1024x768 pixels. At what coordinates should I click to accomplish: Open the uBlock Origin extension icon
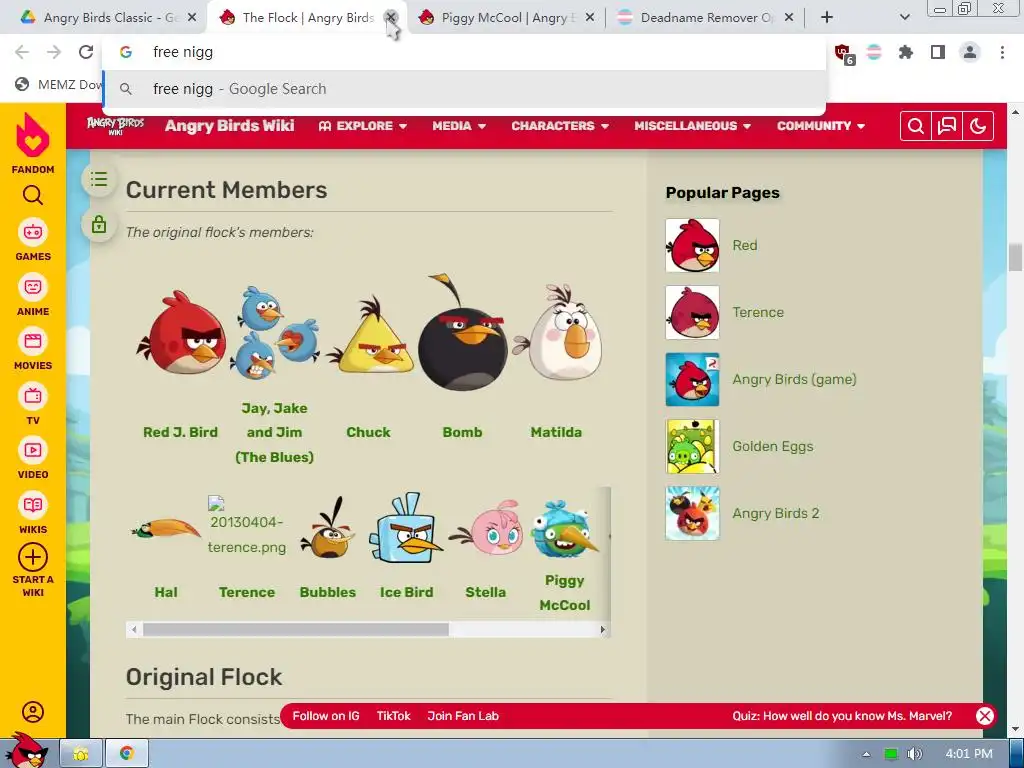pyautogui.click(x=843, y=54)
